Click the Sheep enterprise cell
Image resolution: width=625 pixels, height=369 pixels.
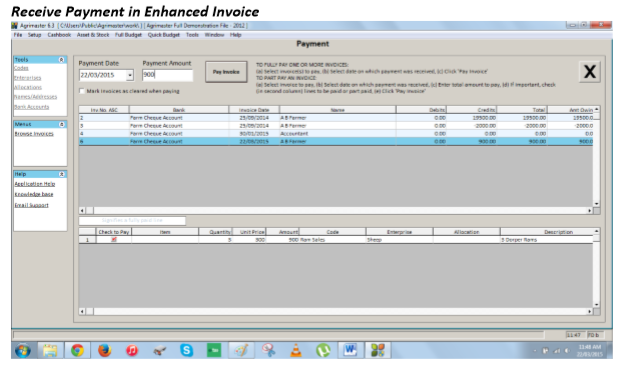[399, 240]
